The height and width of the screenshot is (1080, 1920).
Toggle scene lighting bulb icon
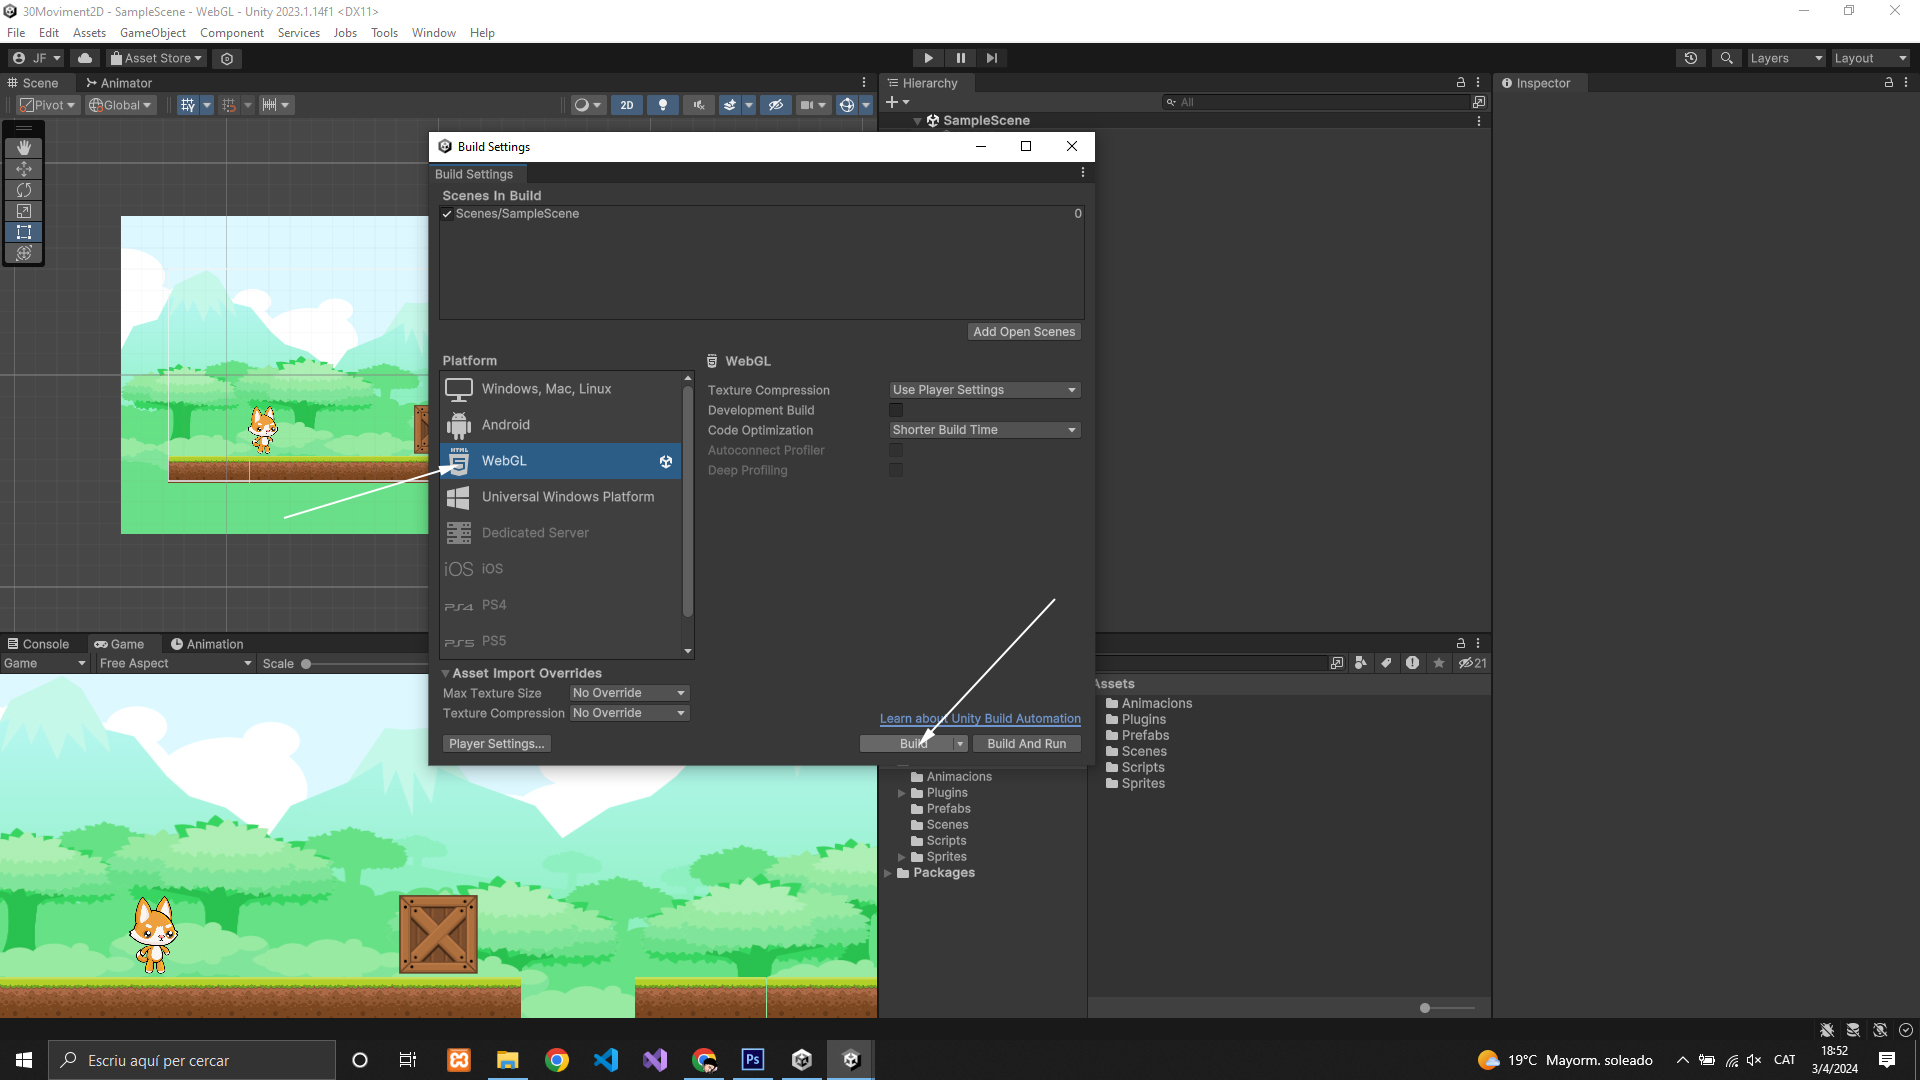pos(662,105)
